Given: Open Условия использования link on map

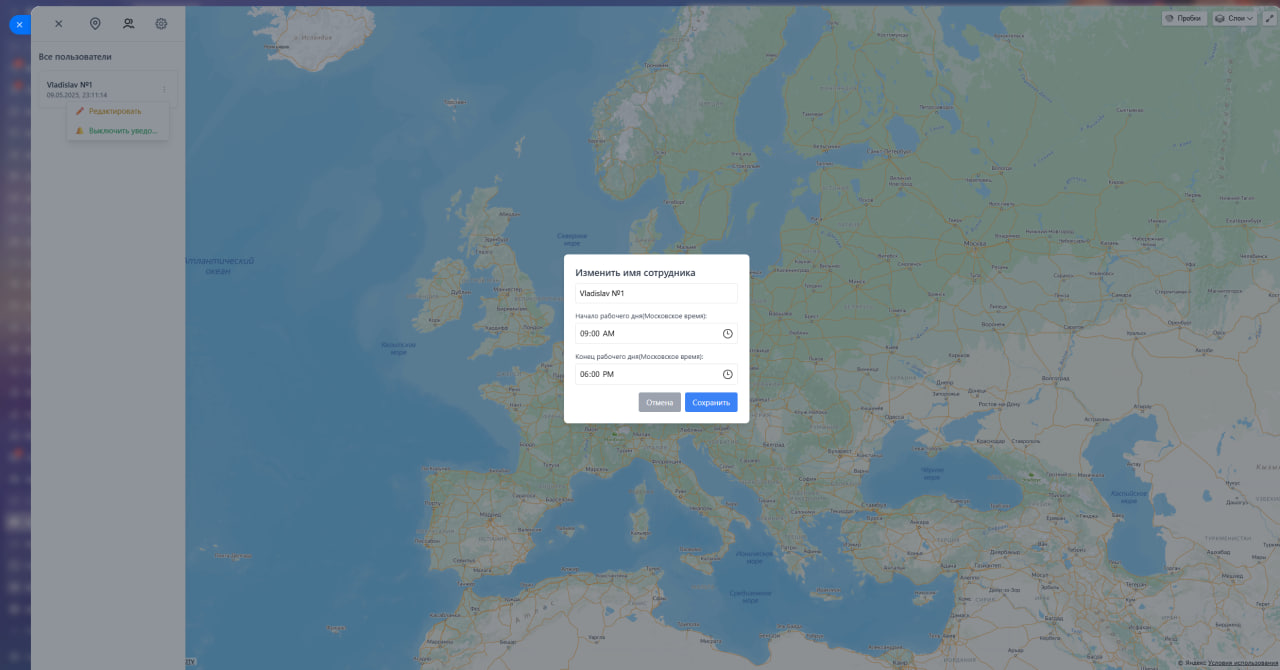Looking at the screenshot, I should [1243, 663].
